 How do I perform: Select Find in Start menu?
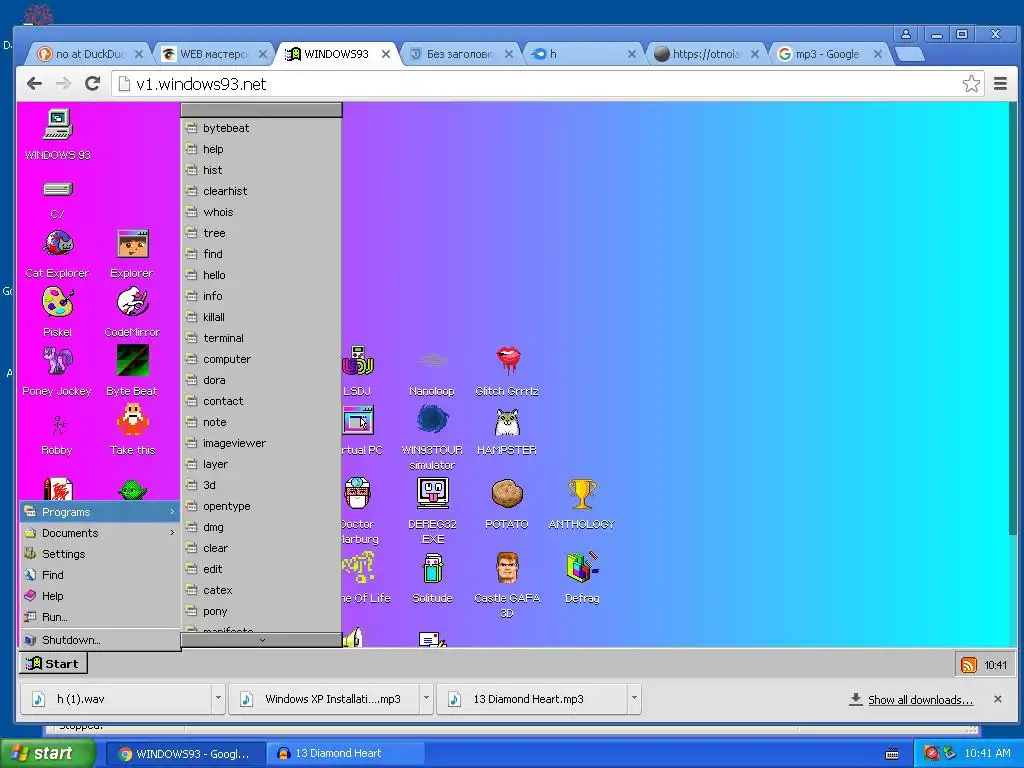point(100,575)
